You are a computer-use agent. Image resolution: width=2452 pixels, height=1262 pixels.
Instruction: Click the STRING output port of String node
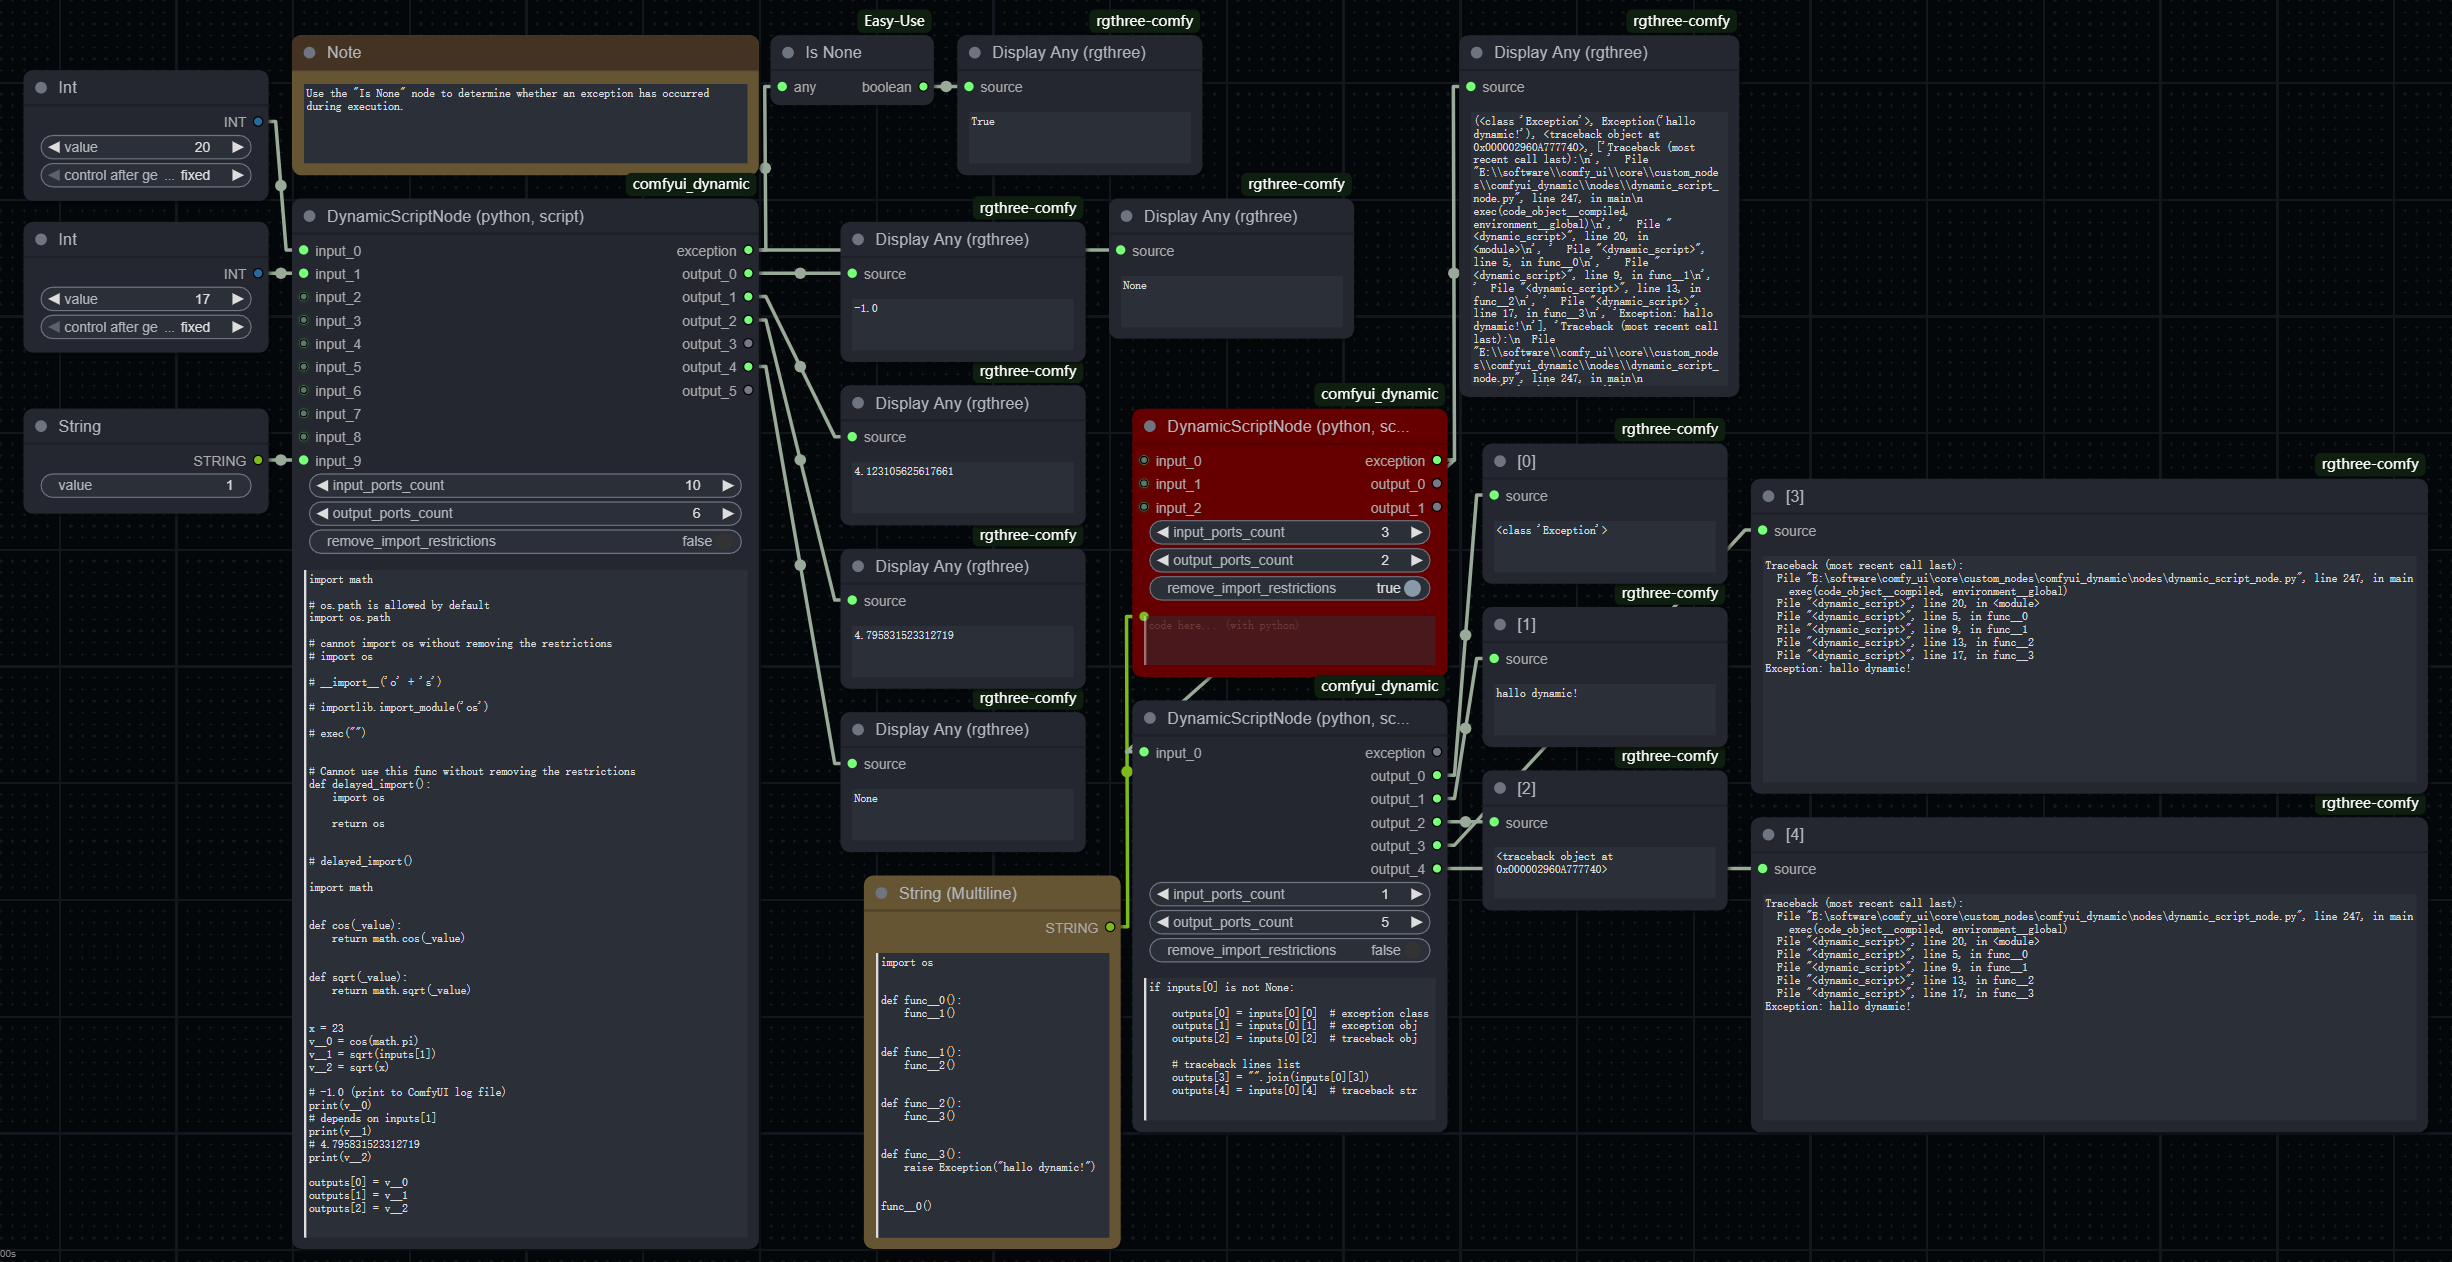[x=258, y=460]
